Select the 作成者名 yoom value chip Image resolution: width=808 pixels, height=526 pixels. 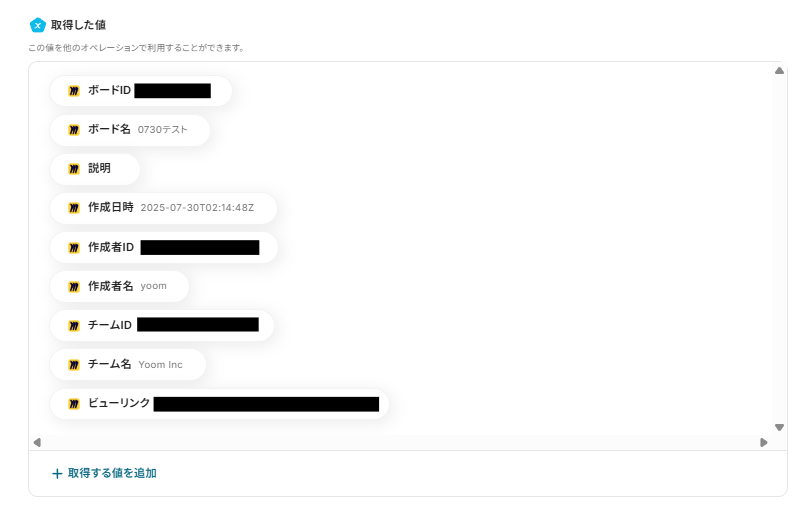point(120,286)
